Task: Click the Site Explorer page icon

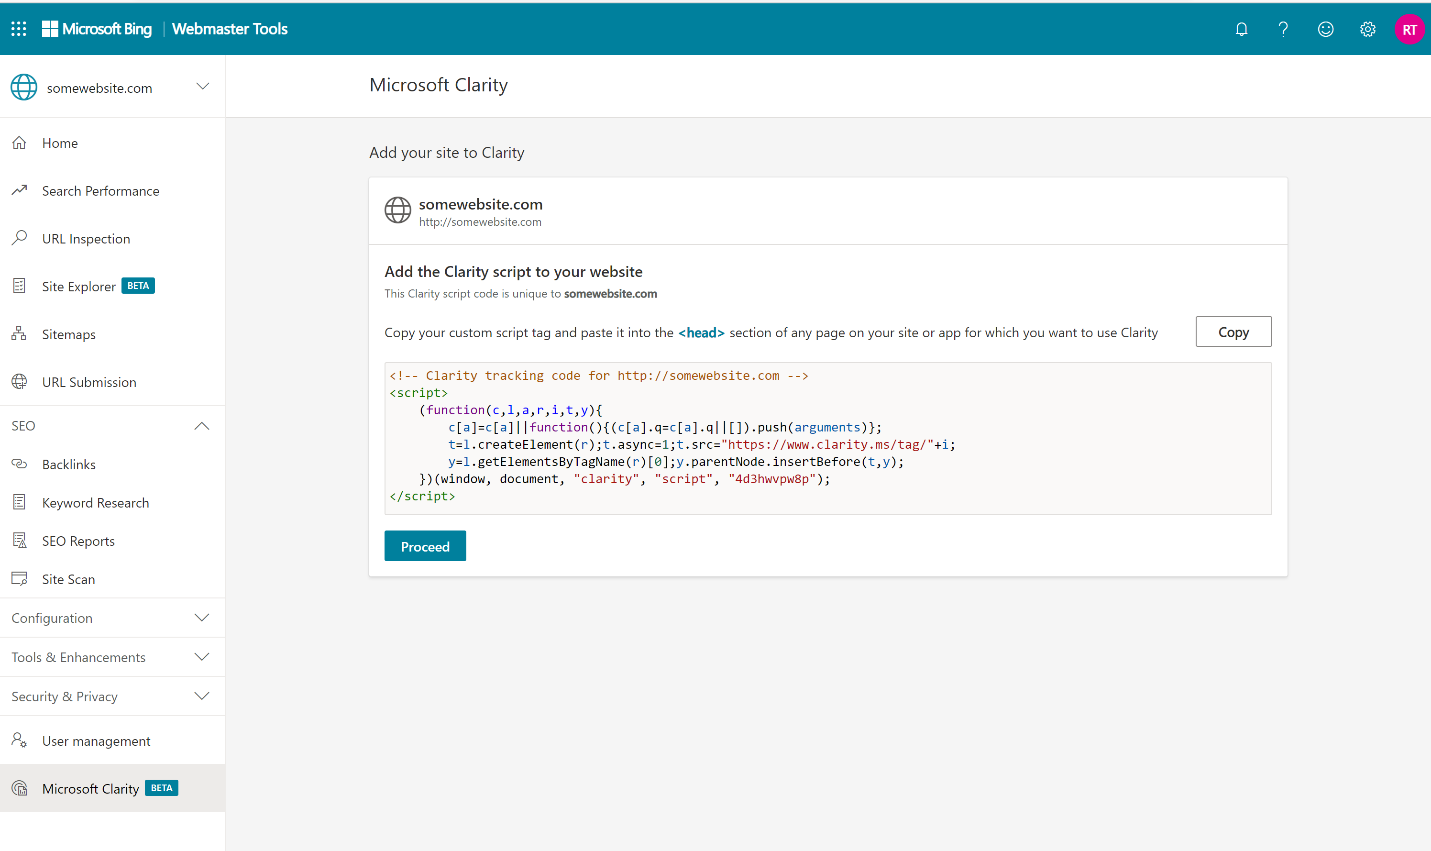Action: click(19, 286)
